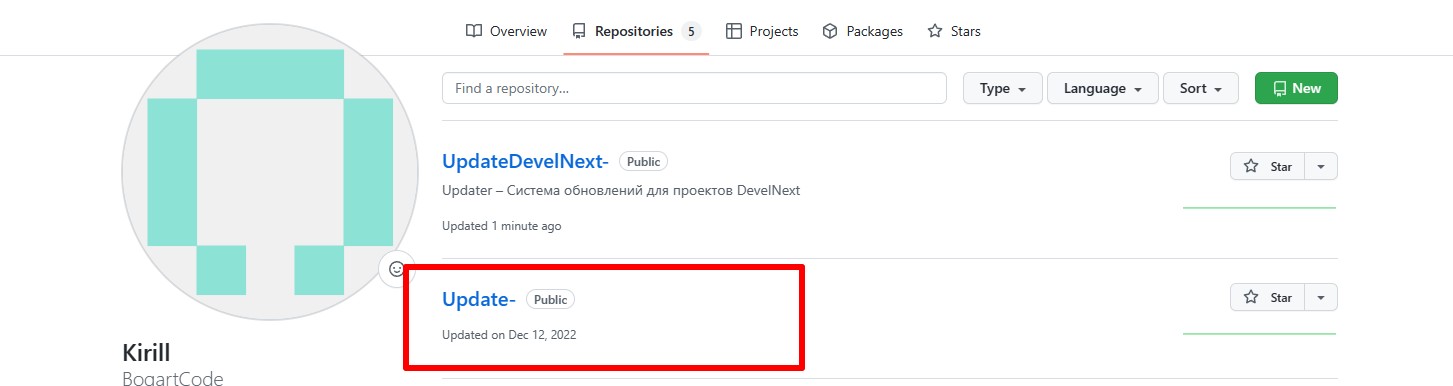The width and height of the screenshot is (1453, 386).
Task: Click the Kirill profile avatar image
Action: [270, 172]
